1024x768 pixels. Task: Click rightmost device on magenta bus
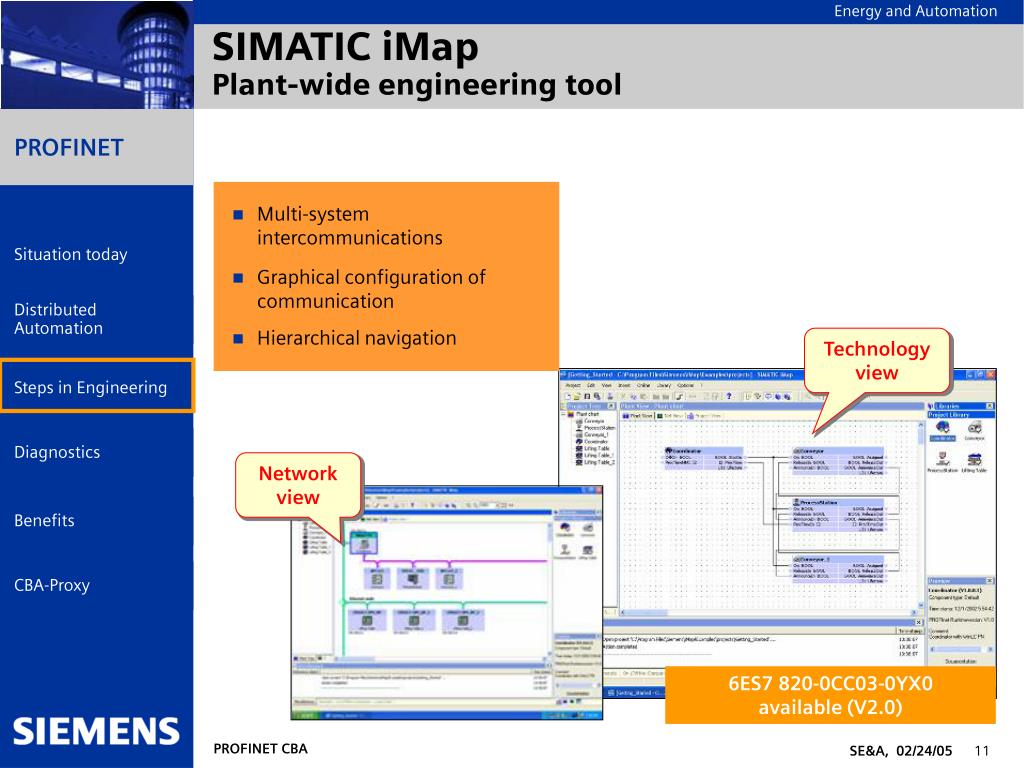[449, 579]
